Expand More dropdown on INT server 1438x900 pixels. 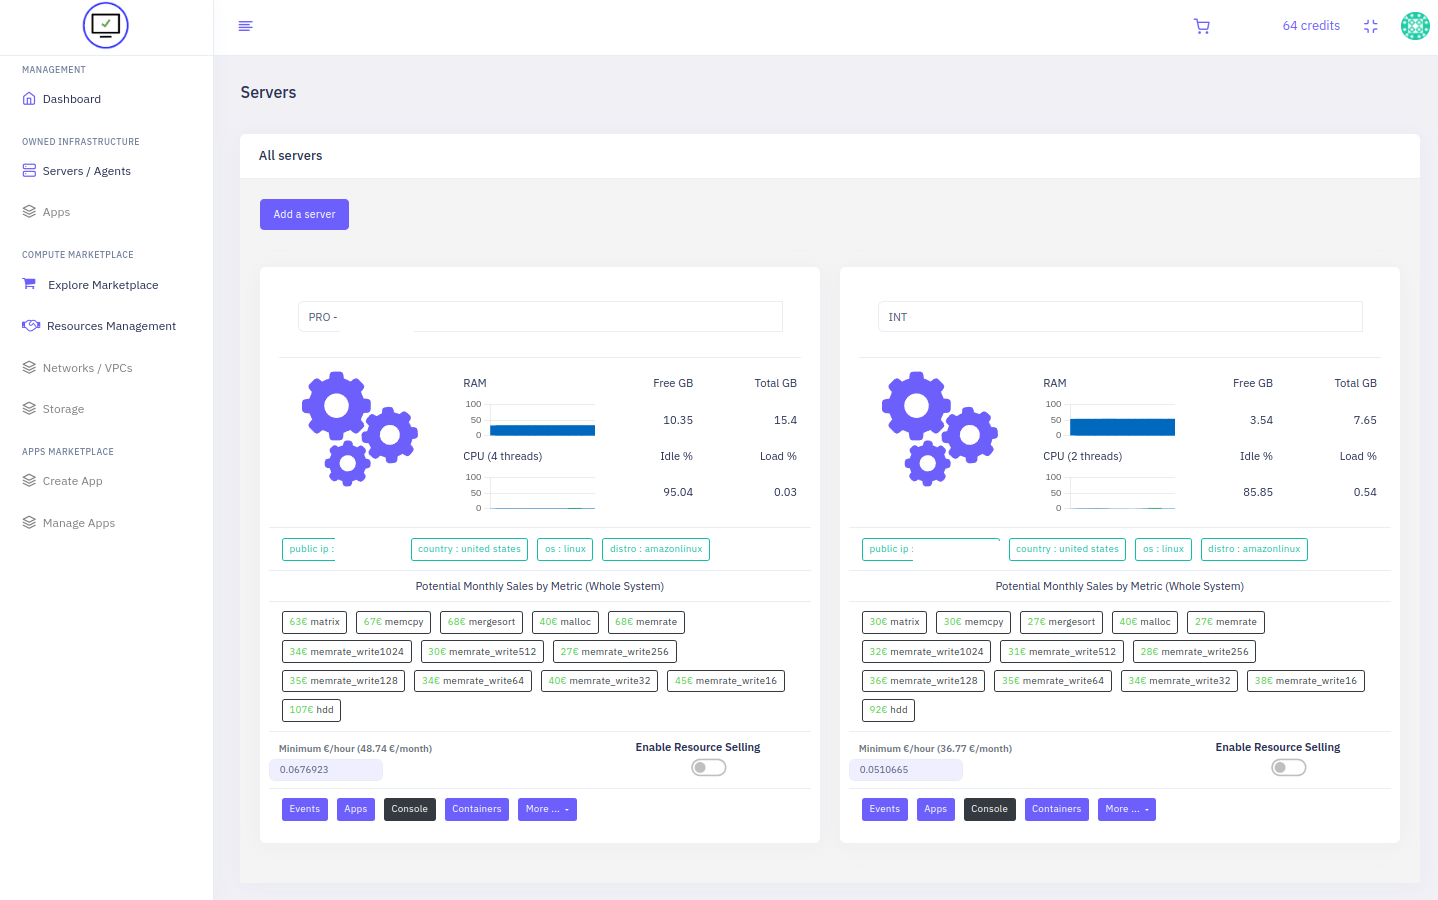coord(1127,809)
